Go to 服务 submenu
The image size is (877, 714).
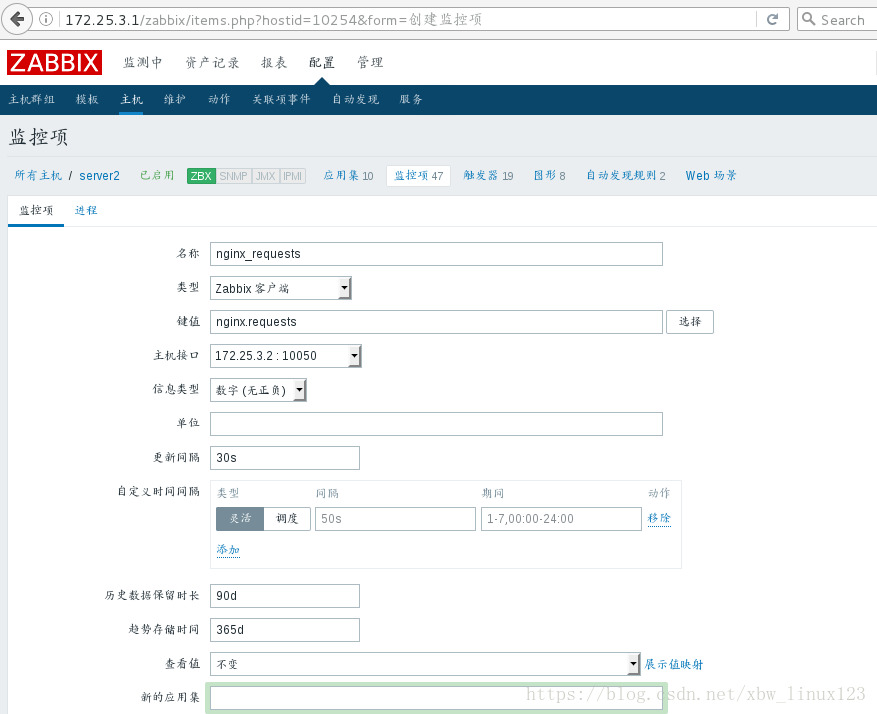point(411,100)
